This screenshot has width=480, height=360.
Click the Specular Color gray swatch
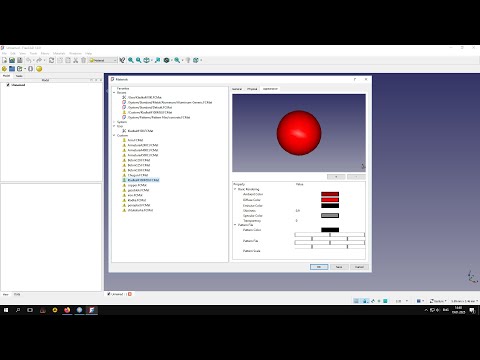[x=330, y=216]
